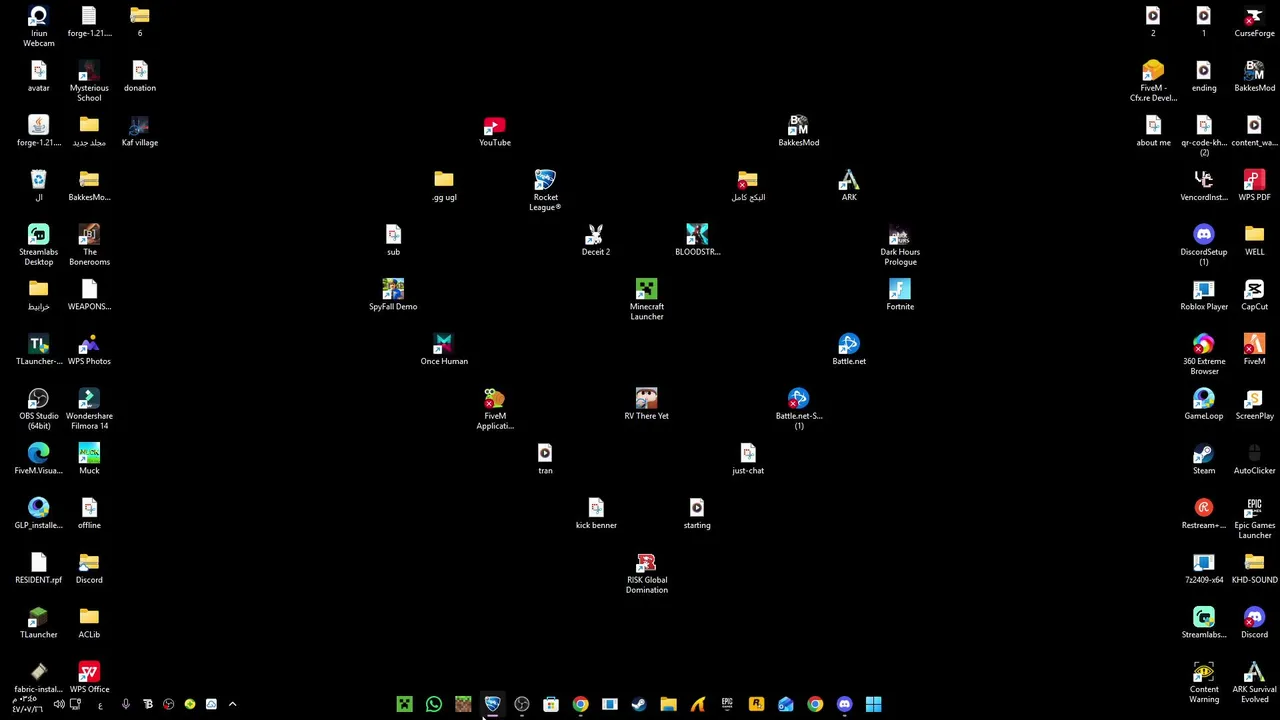Select the Fortnite desktop icon
This screenshot has height=720, width=1280.
899,295
